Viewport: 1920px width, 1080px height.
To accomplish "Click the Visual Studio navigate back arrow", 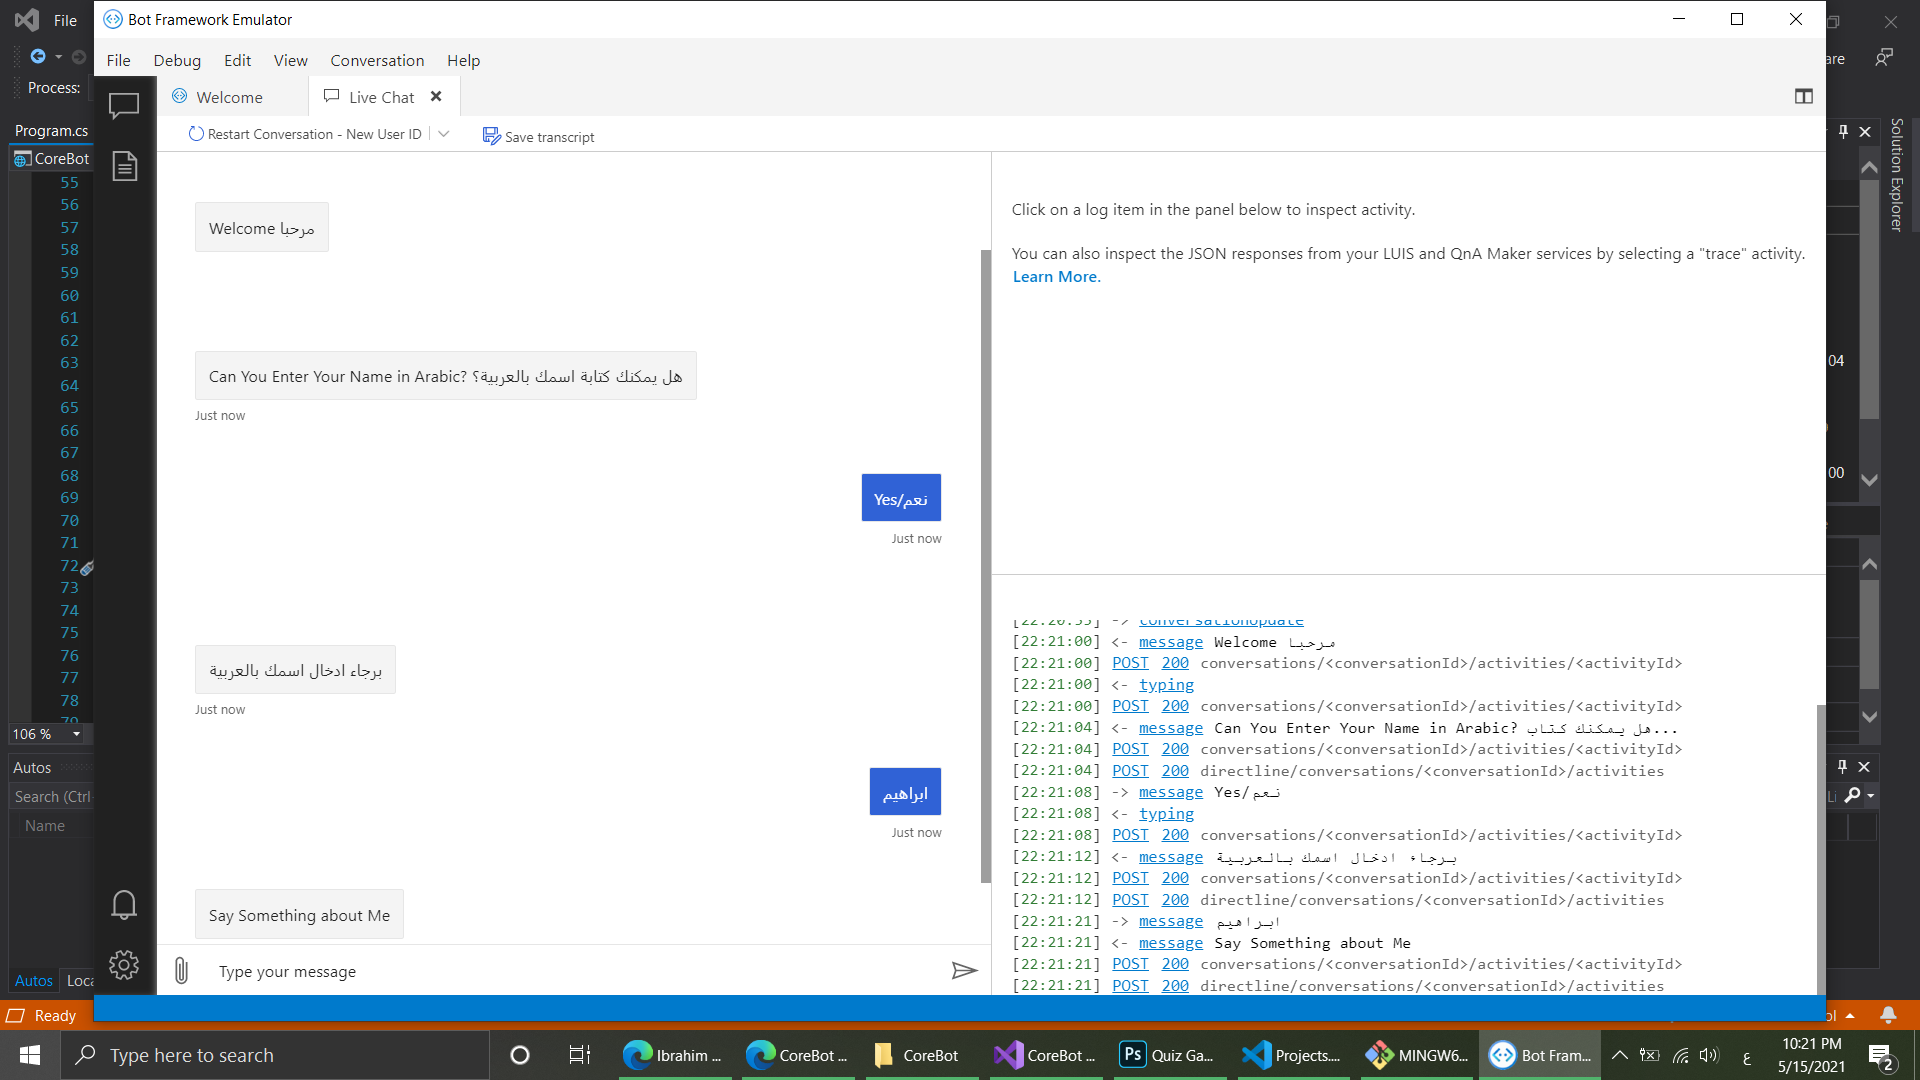I will pos(38,57).
